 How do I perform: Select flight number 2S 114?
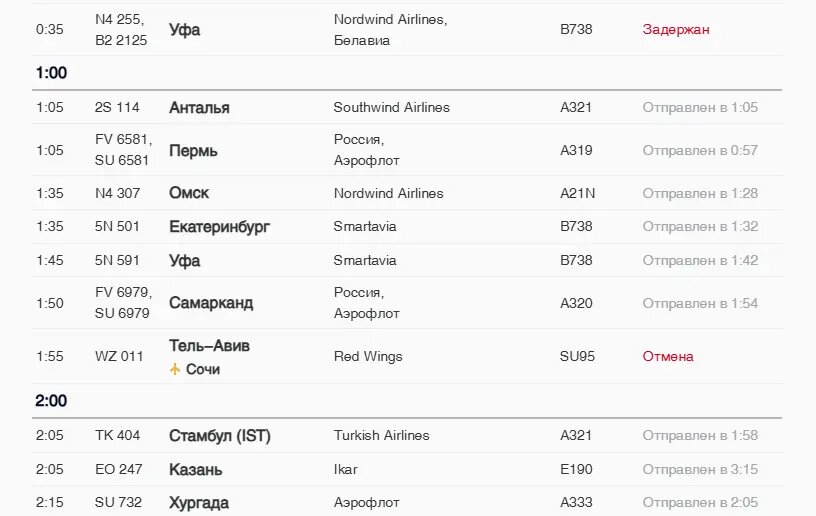pyautogui.click(x=117, y=107)
